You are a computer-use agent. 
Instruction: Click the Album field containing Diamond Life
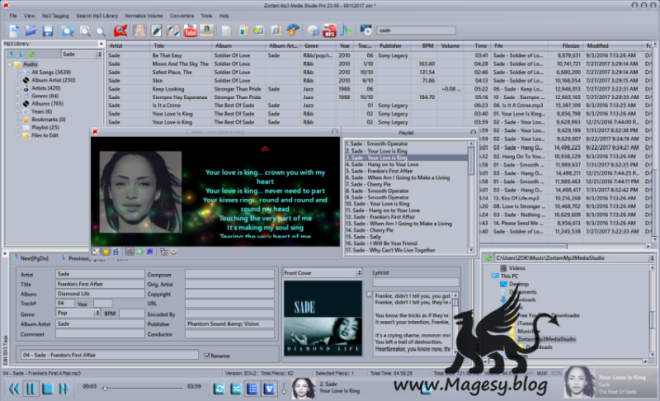coord(100,294)
